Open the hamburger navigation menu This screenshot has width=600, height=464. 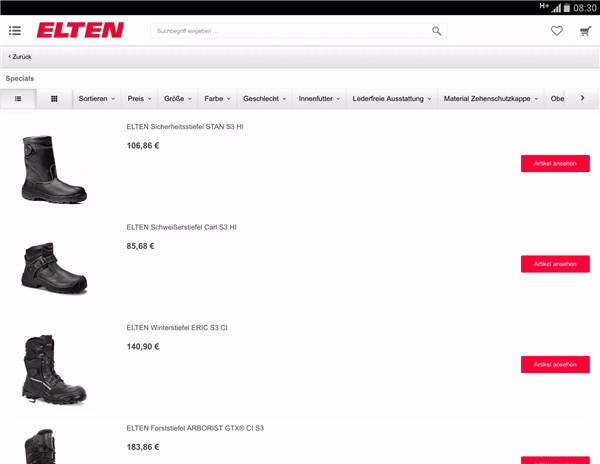coord(15,31)
